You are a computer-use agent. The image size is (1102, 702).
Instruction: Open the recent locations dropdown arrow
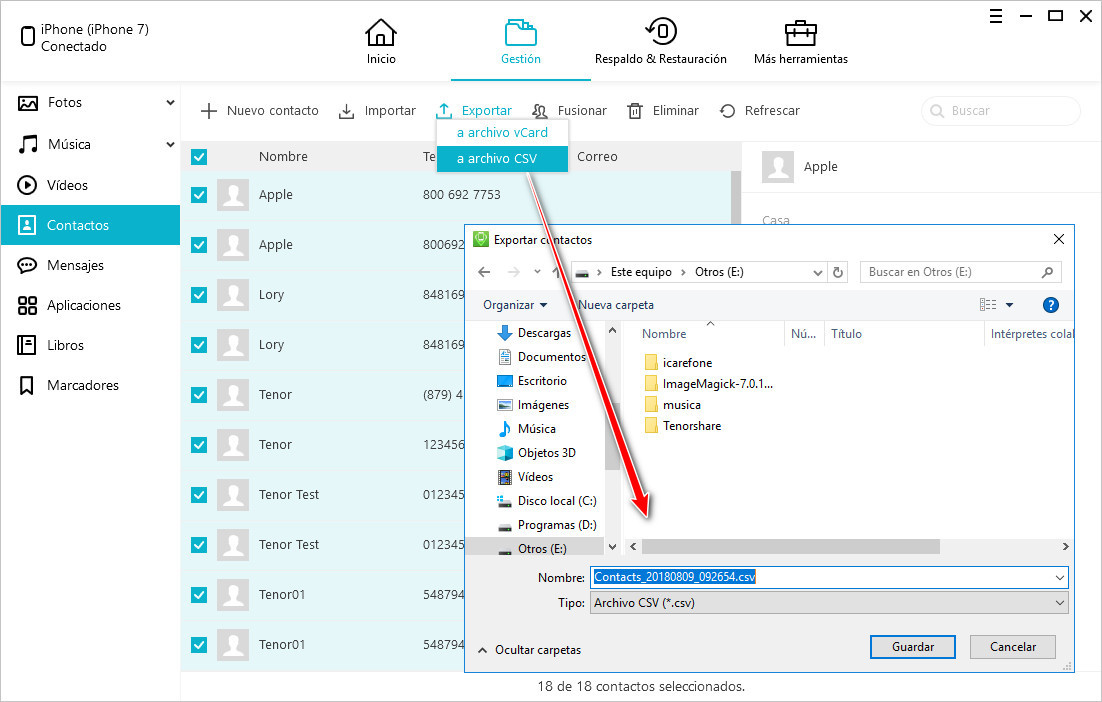tap(537, 272)
